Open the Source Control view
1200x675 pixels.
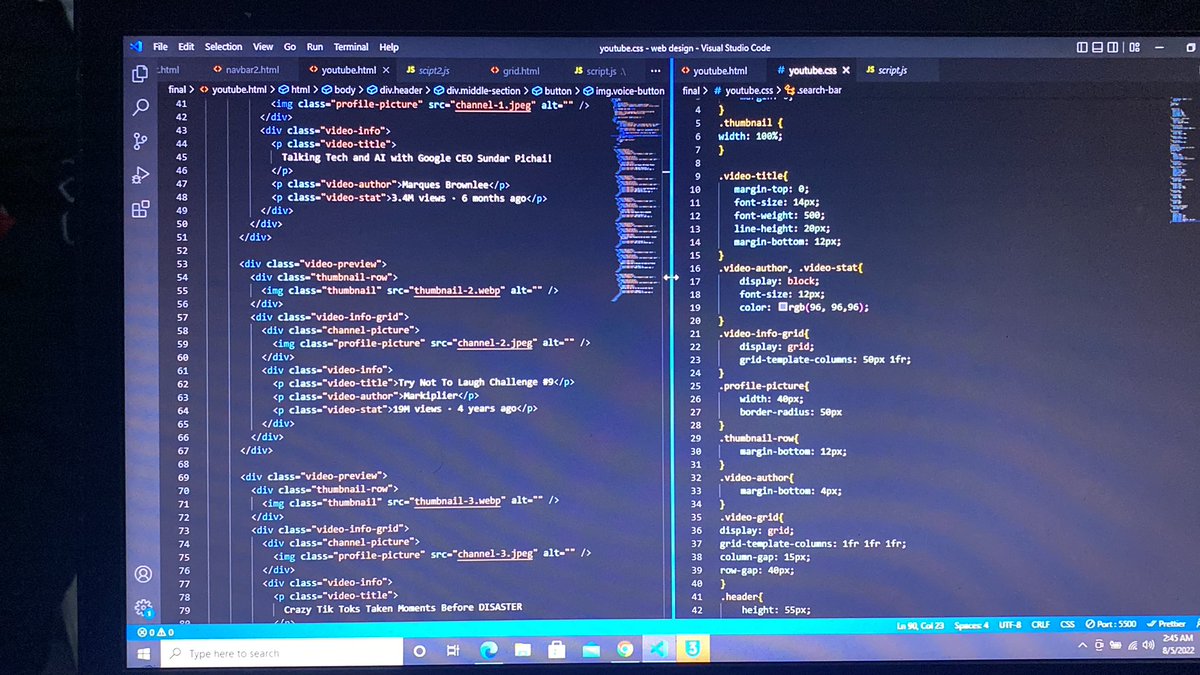click(x=141, y=141)
